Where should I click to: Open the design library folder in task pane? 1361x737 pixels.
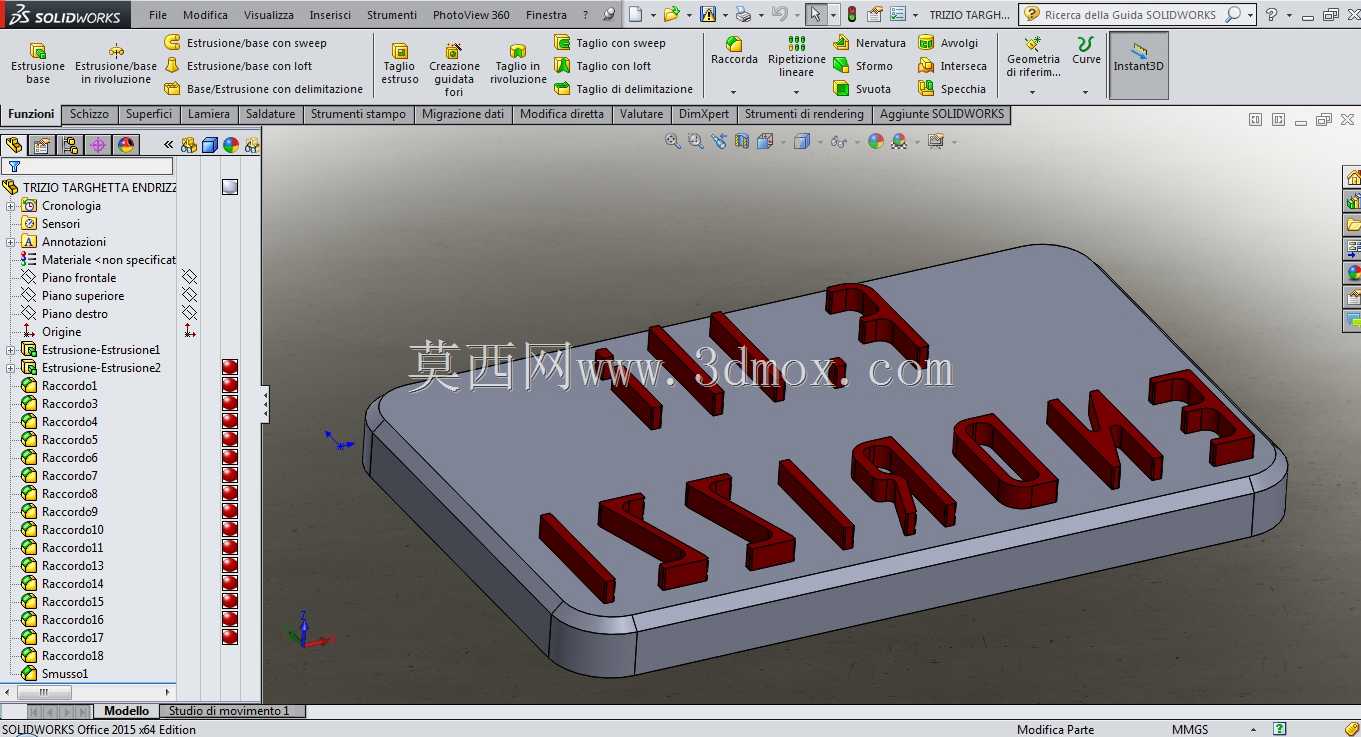click(x=1353, y=225)
